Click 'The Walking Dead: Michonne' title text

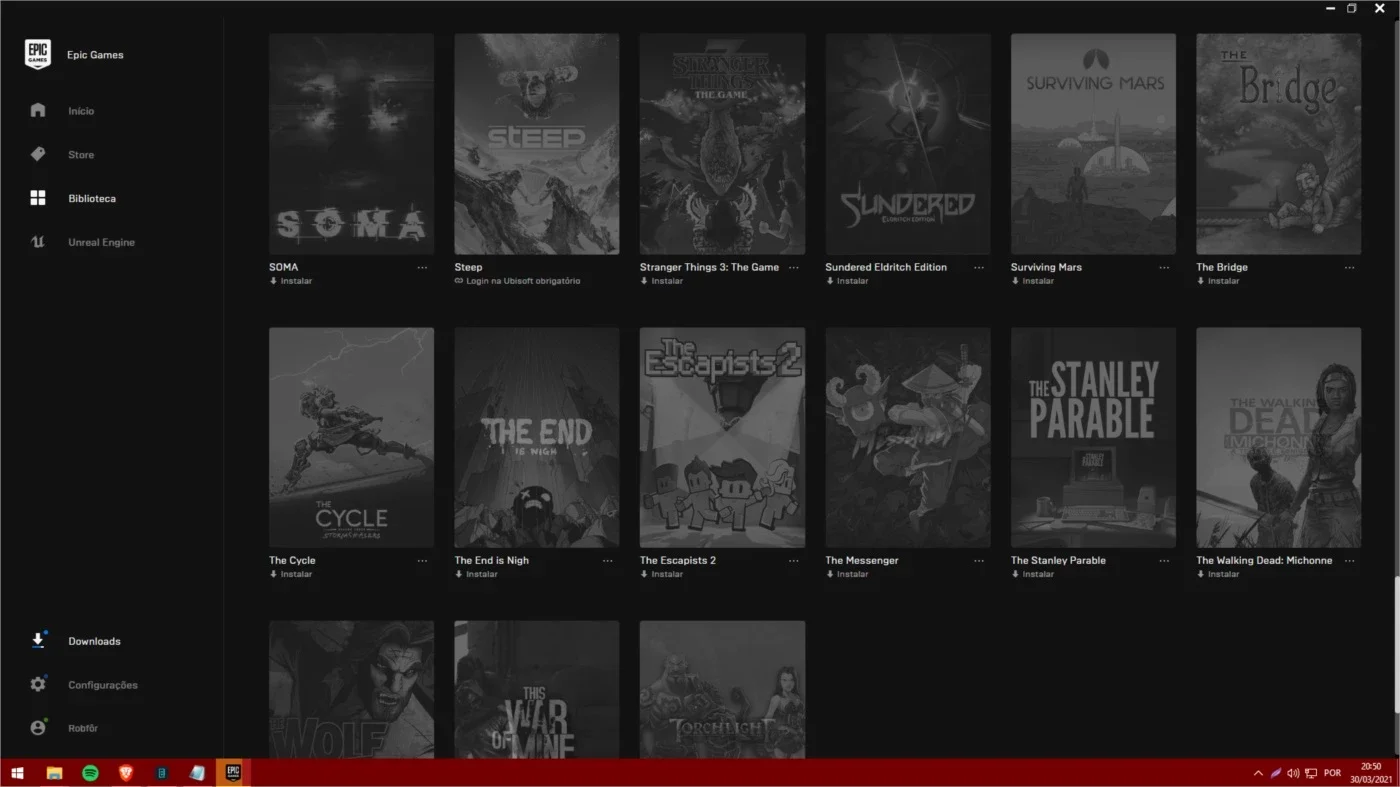1264,560
